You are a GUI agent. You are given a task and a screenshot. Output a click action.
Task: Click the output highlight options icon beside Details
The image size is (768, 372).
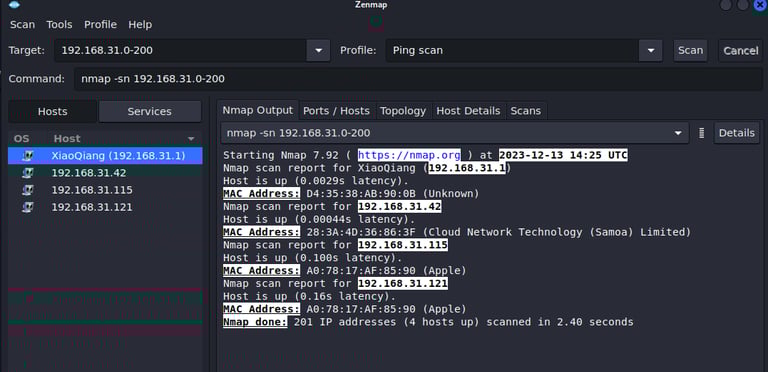[701, 133]
